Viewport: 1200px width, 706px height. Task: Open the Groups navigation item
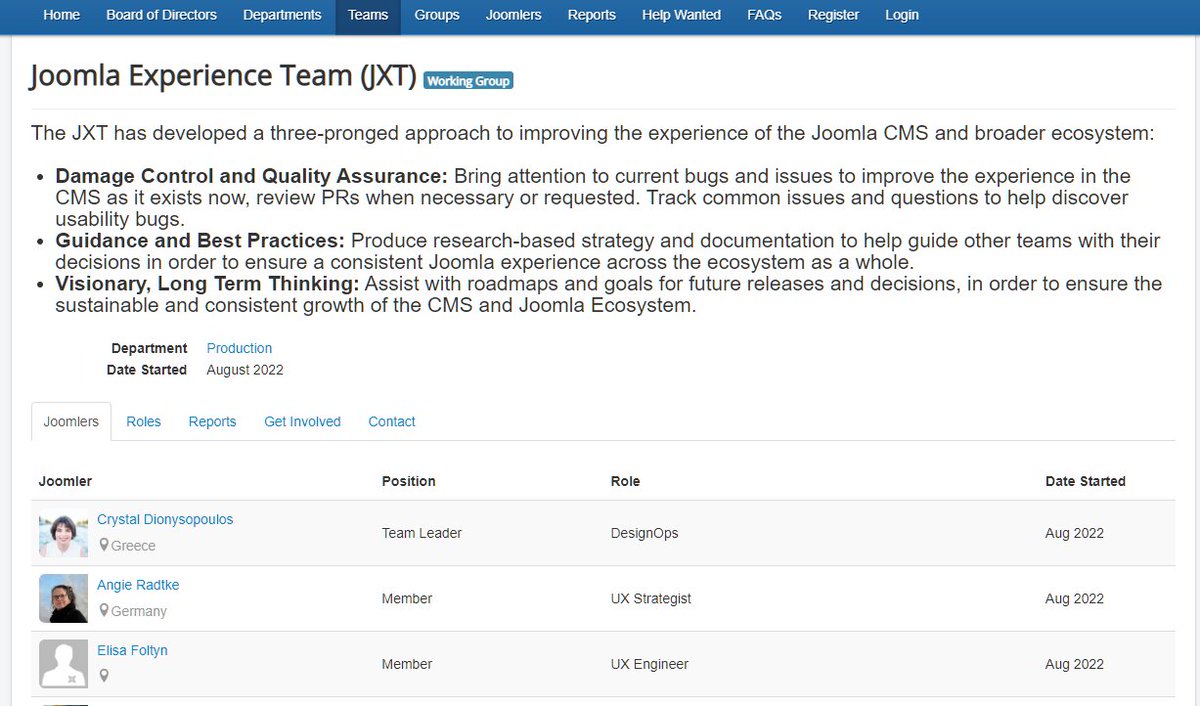click(437, 15)
